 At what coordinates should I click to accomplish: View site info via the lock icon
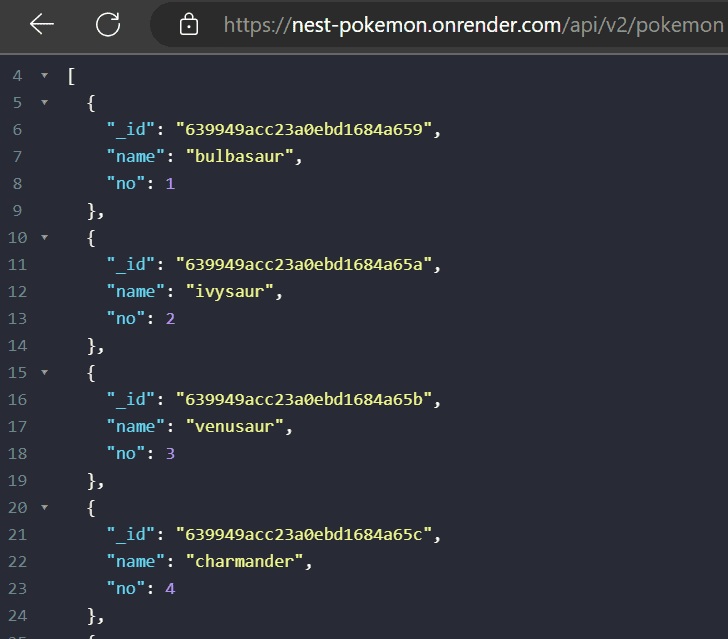click(188, 25)
